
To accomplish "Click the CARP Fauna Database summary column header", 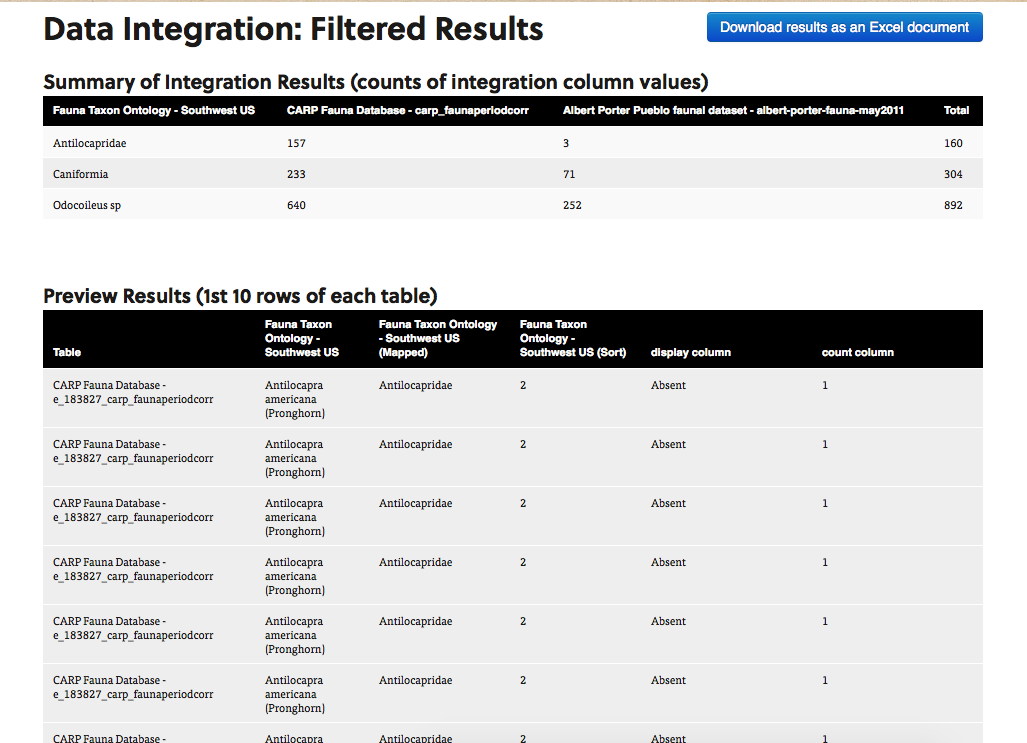I will coord(407,110).
